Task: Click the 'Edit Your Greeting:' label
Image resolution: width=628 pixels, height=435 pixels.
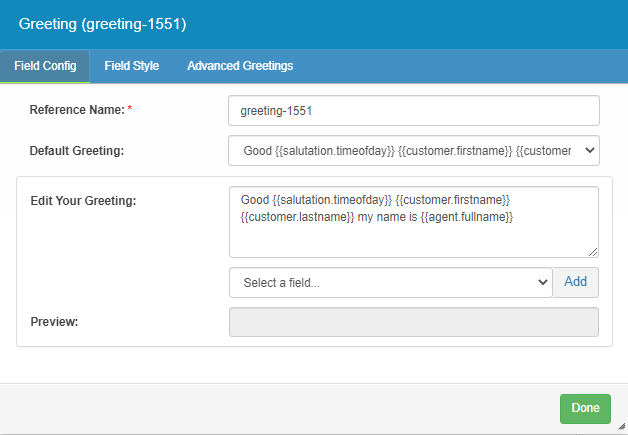Action: 83,201
